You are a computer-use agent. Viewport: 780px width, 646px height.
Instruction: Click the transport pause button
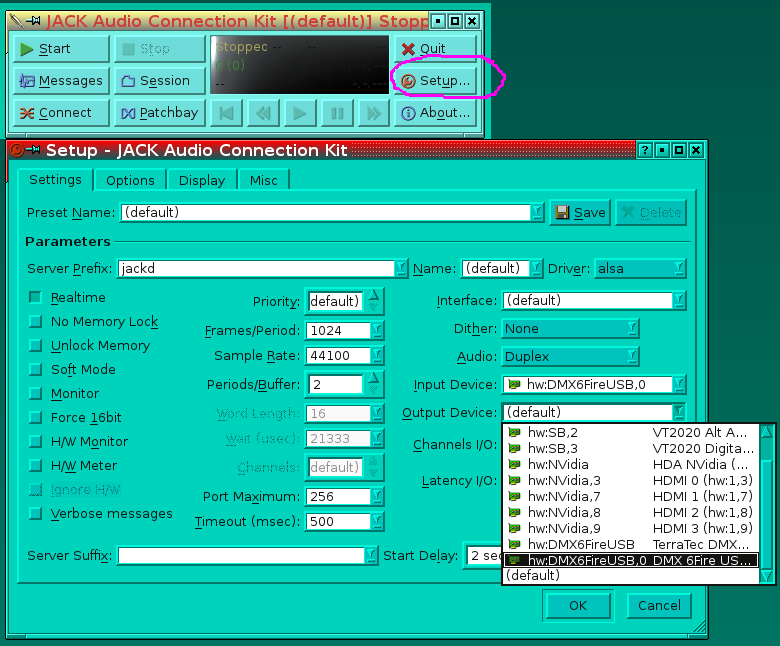[x=337, y=113]
